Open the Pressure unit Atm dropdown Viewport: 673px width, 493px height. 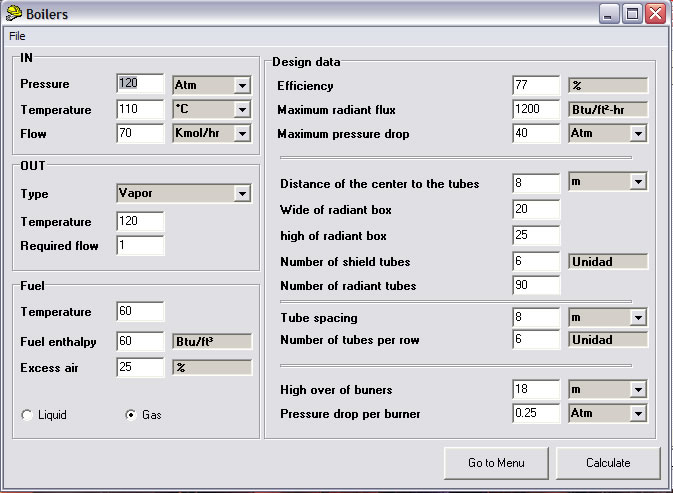tap(242, 85)
